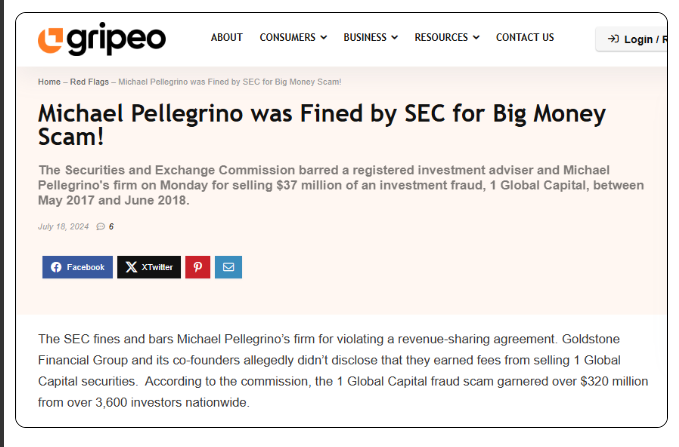Click current page breadcrumb Michael Pellegrino
679x447 pixels.
230,82
